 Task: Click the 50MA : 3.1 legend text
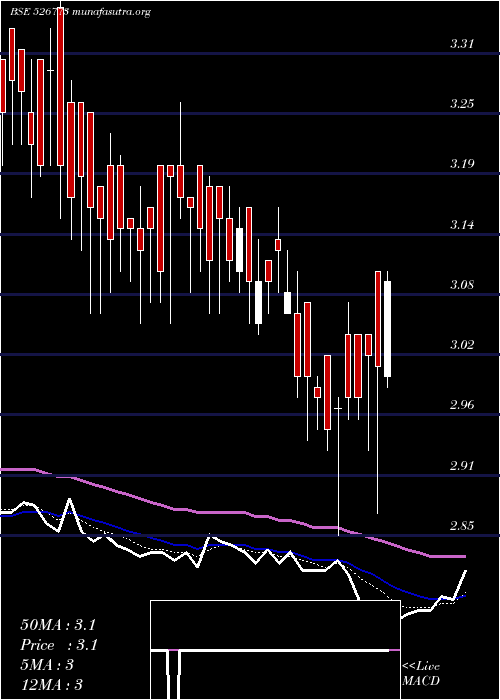(58, 625)
